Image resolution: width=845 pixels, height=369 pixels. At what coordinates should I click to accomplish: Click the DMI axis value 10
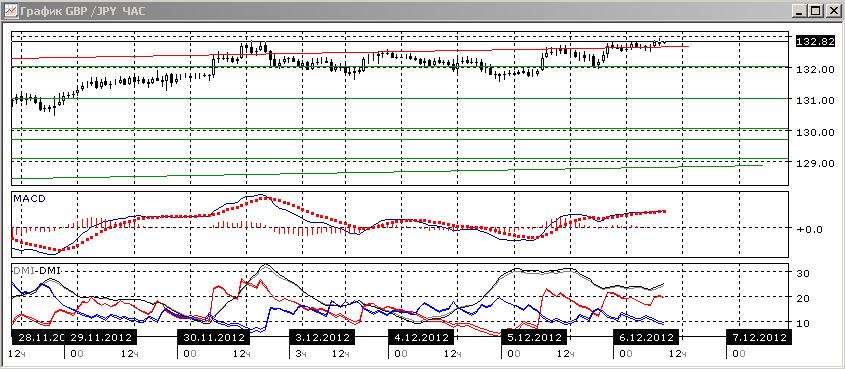[x=804, y=323]
